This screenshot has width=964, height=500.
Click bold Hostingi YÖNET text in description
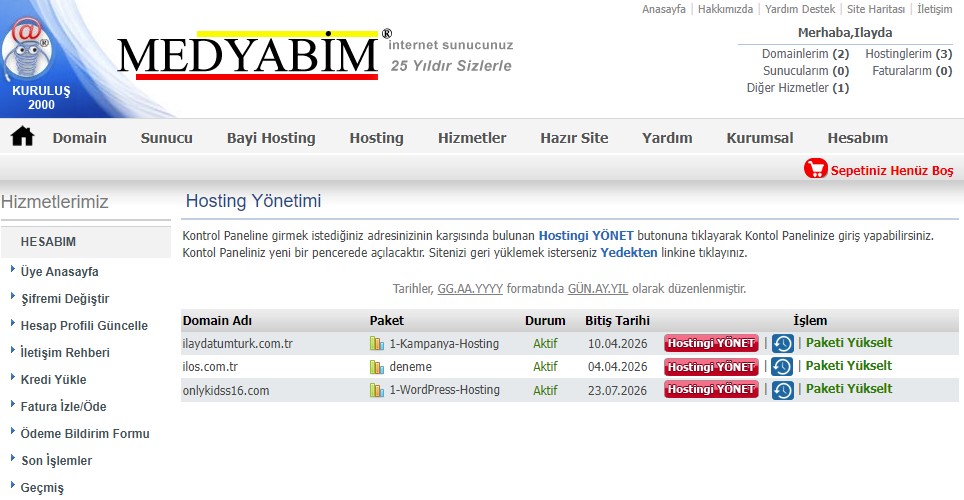click(x=586, y=236)
